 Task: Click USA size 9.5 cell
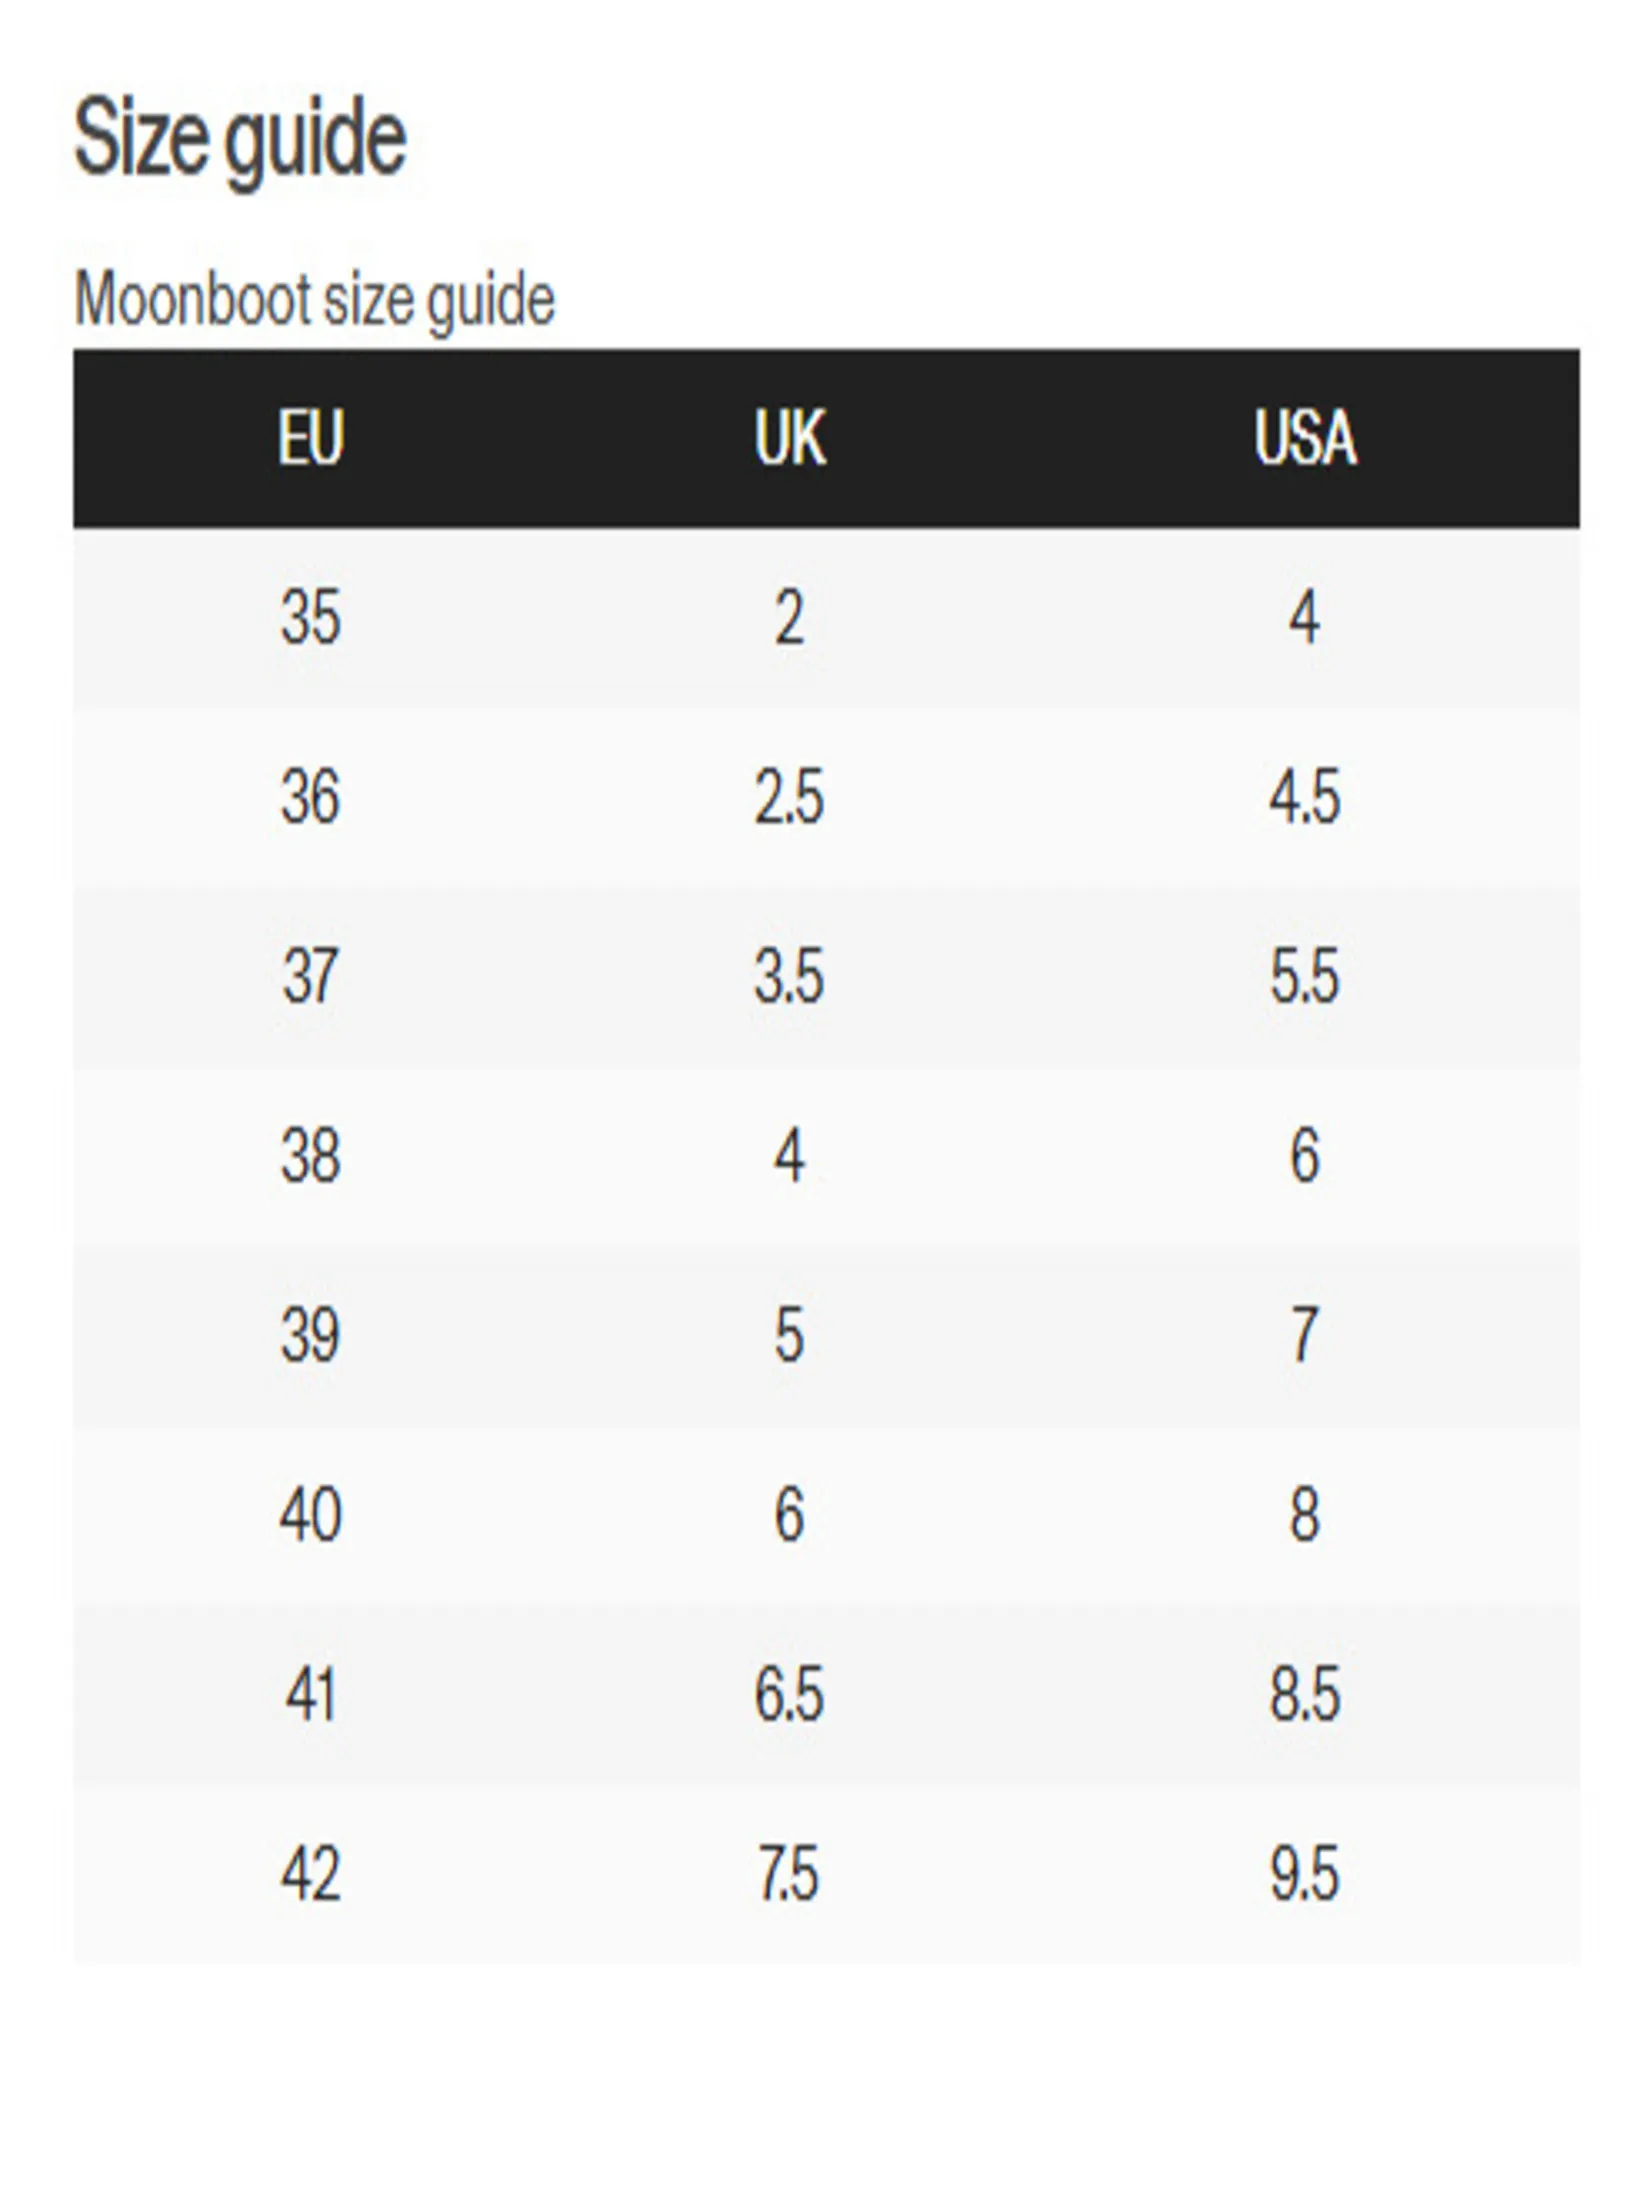[1304, 1872]
